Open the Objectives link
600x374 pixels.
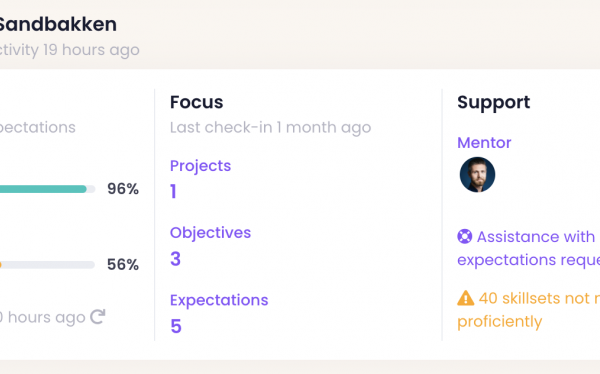[x=210, y=233]
